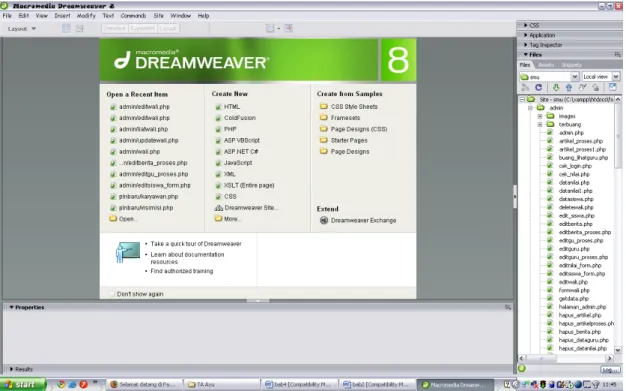
Task: Click the Layout table toolbar icon
Action: coord(66,28)
